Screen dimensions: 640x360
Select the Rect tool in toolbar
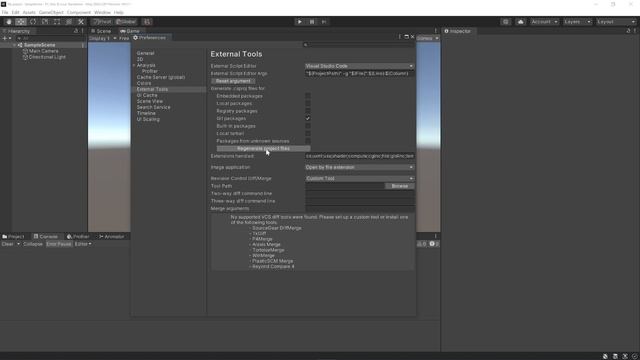point(57,22)
